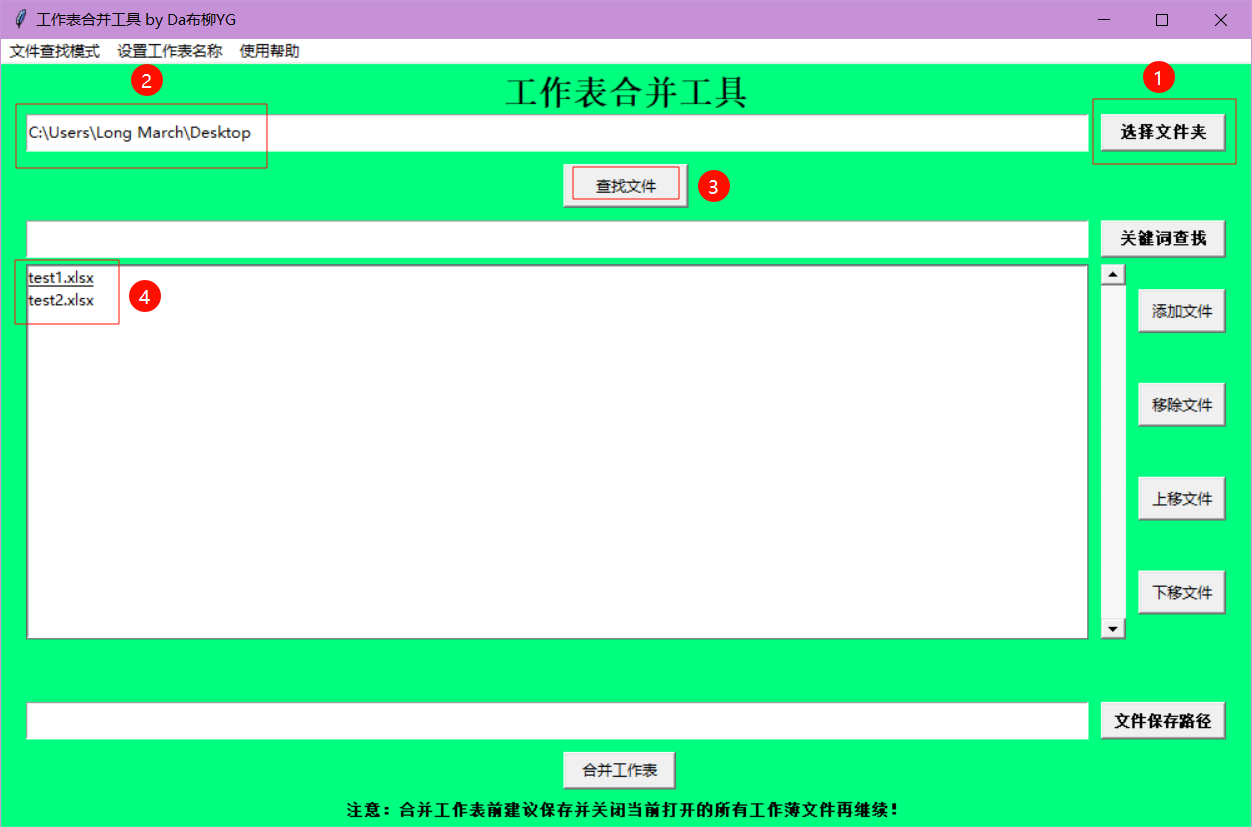Click the 查找文件 button
This screenshot has width=1252, height=827.
(626, 186)
